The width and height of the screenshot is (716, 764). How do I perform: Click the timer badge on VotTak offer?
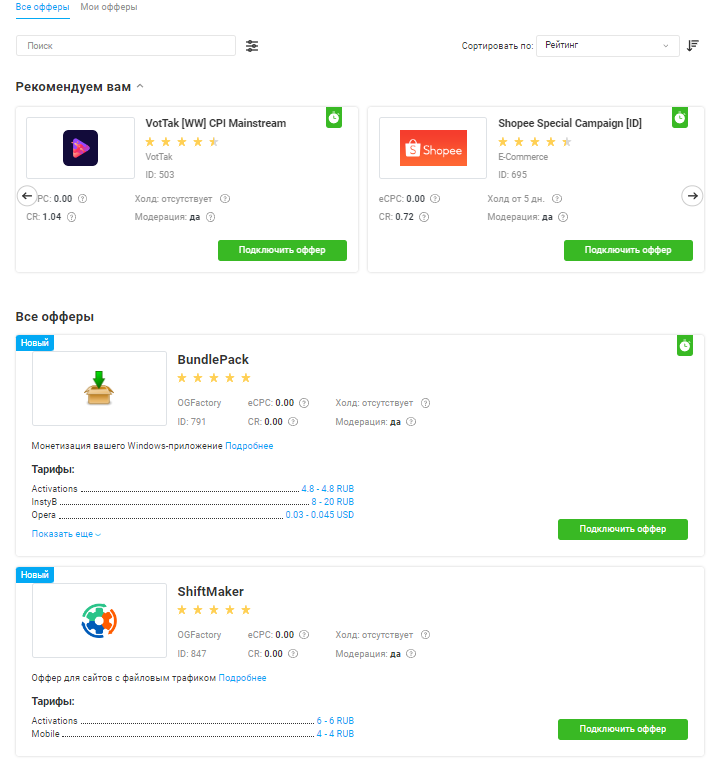pyautogui.click(x=334, y=117)
